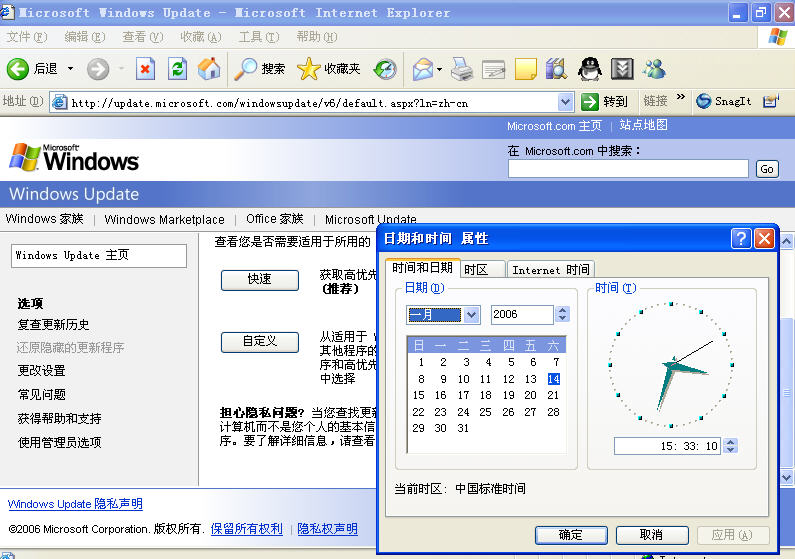The image size is (795, 559).
Task: Open the 收藏夹 favorites star
Action: pyautogui.click(x=329, y=69)
